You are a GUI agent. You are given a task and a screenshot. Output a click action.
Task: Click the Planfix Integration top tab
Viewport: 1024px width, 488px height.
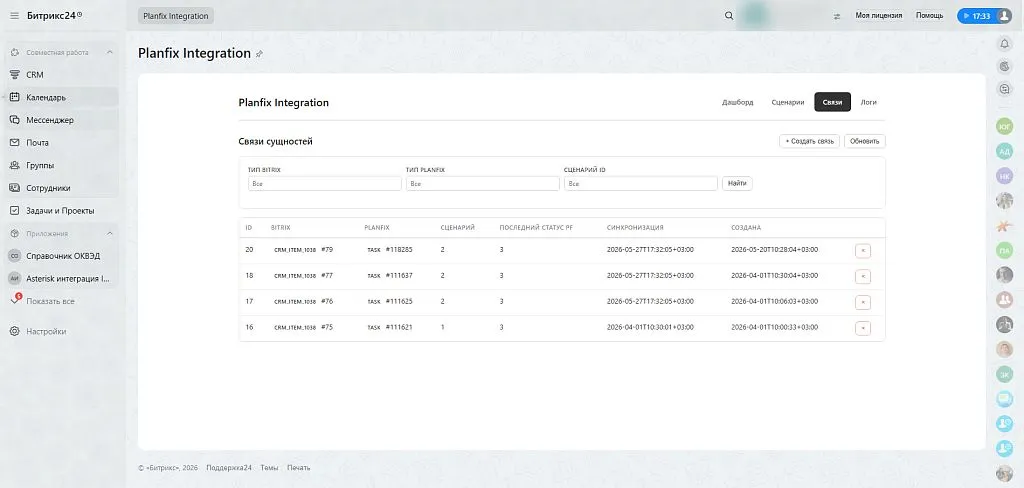176,16
